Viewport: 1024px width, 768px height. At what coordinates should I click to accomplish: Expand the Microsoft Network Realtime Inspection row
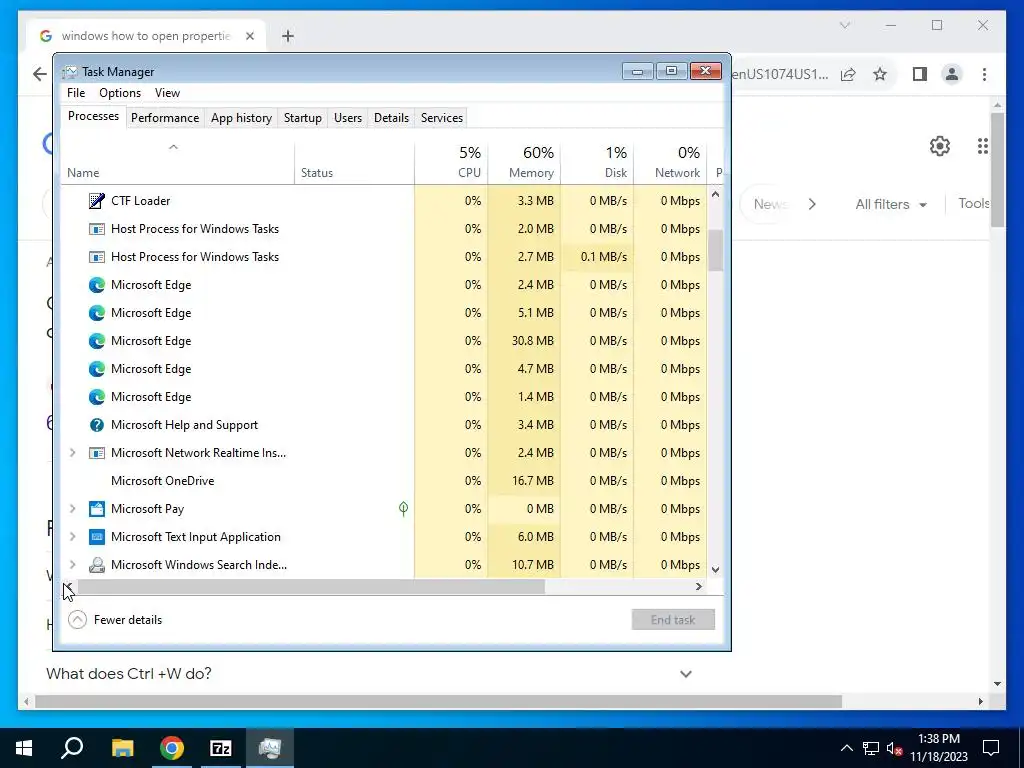tap(72, 453)
